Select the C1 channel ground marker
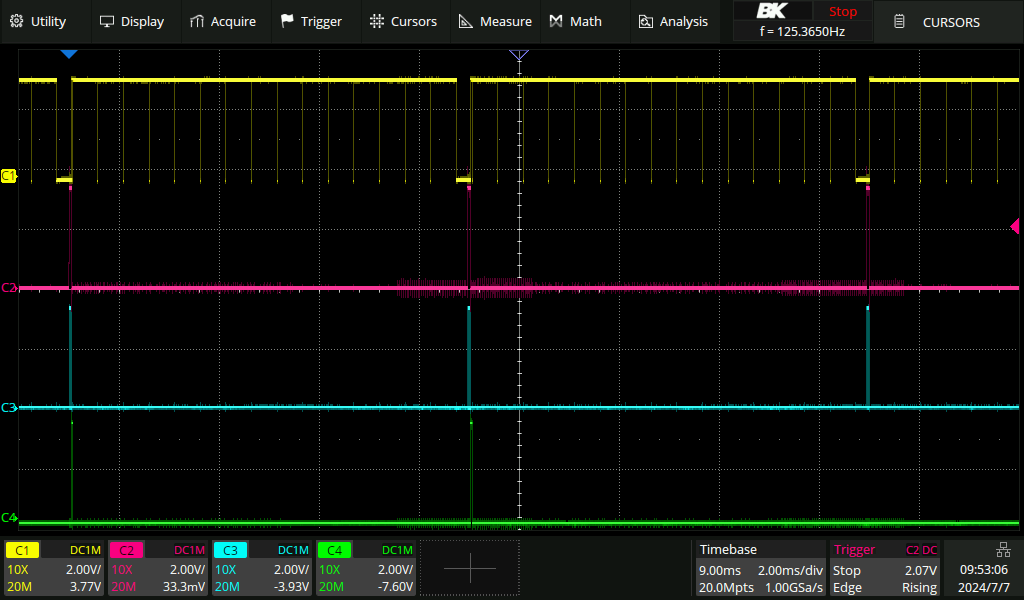 click(x=8, y=176)
